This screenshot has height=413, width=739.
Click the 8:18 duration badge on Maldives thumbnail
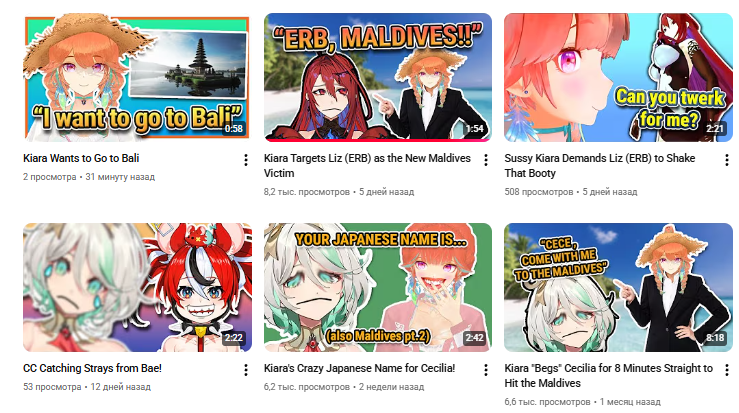(714, 338)
